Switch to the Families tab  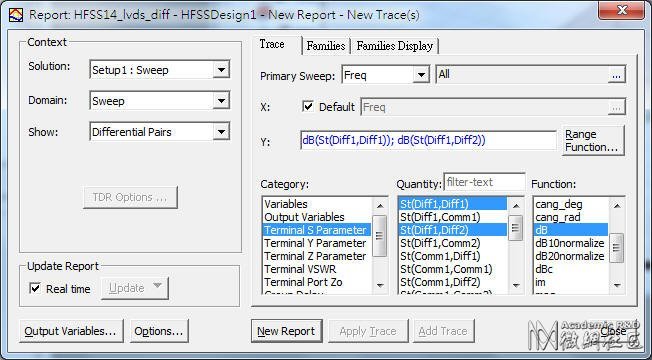click(x=326, y=46)
